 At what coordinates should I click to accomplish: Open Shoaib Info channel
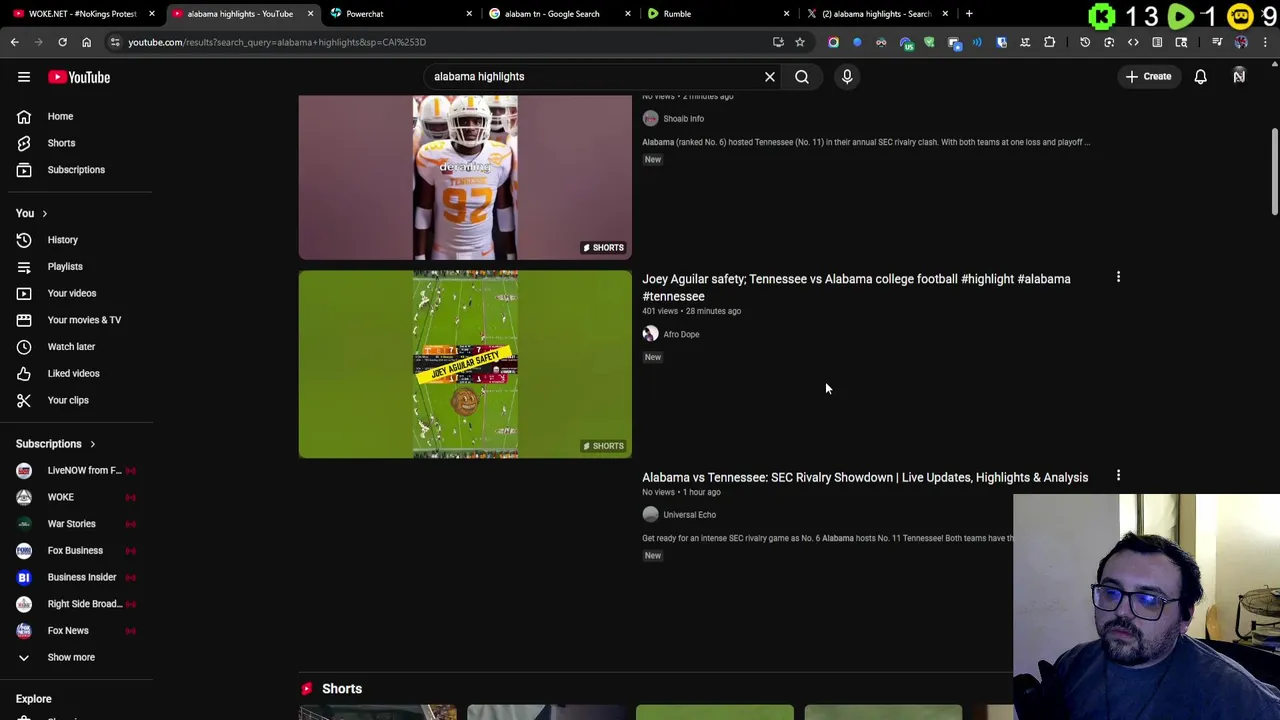point(683,118)
